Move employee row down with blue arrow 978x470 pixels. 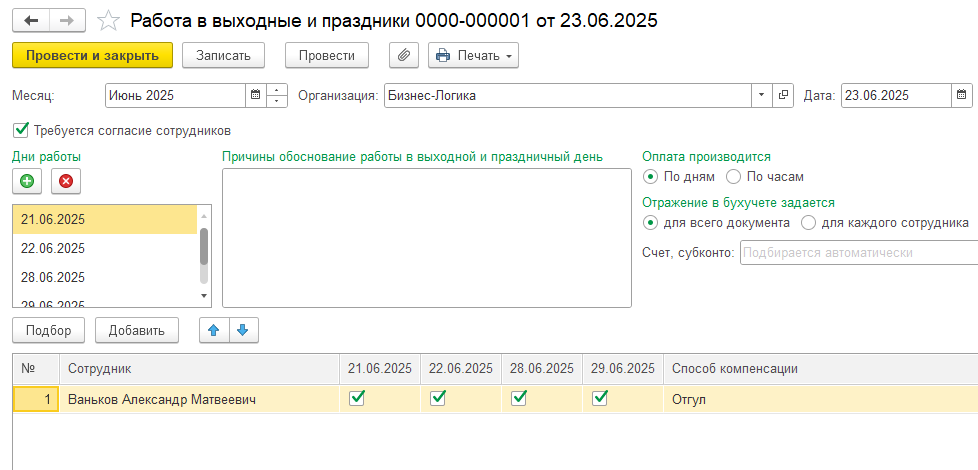pos(243,330)
